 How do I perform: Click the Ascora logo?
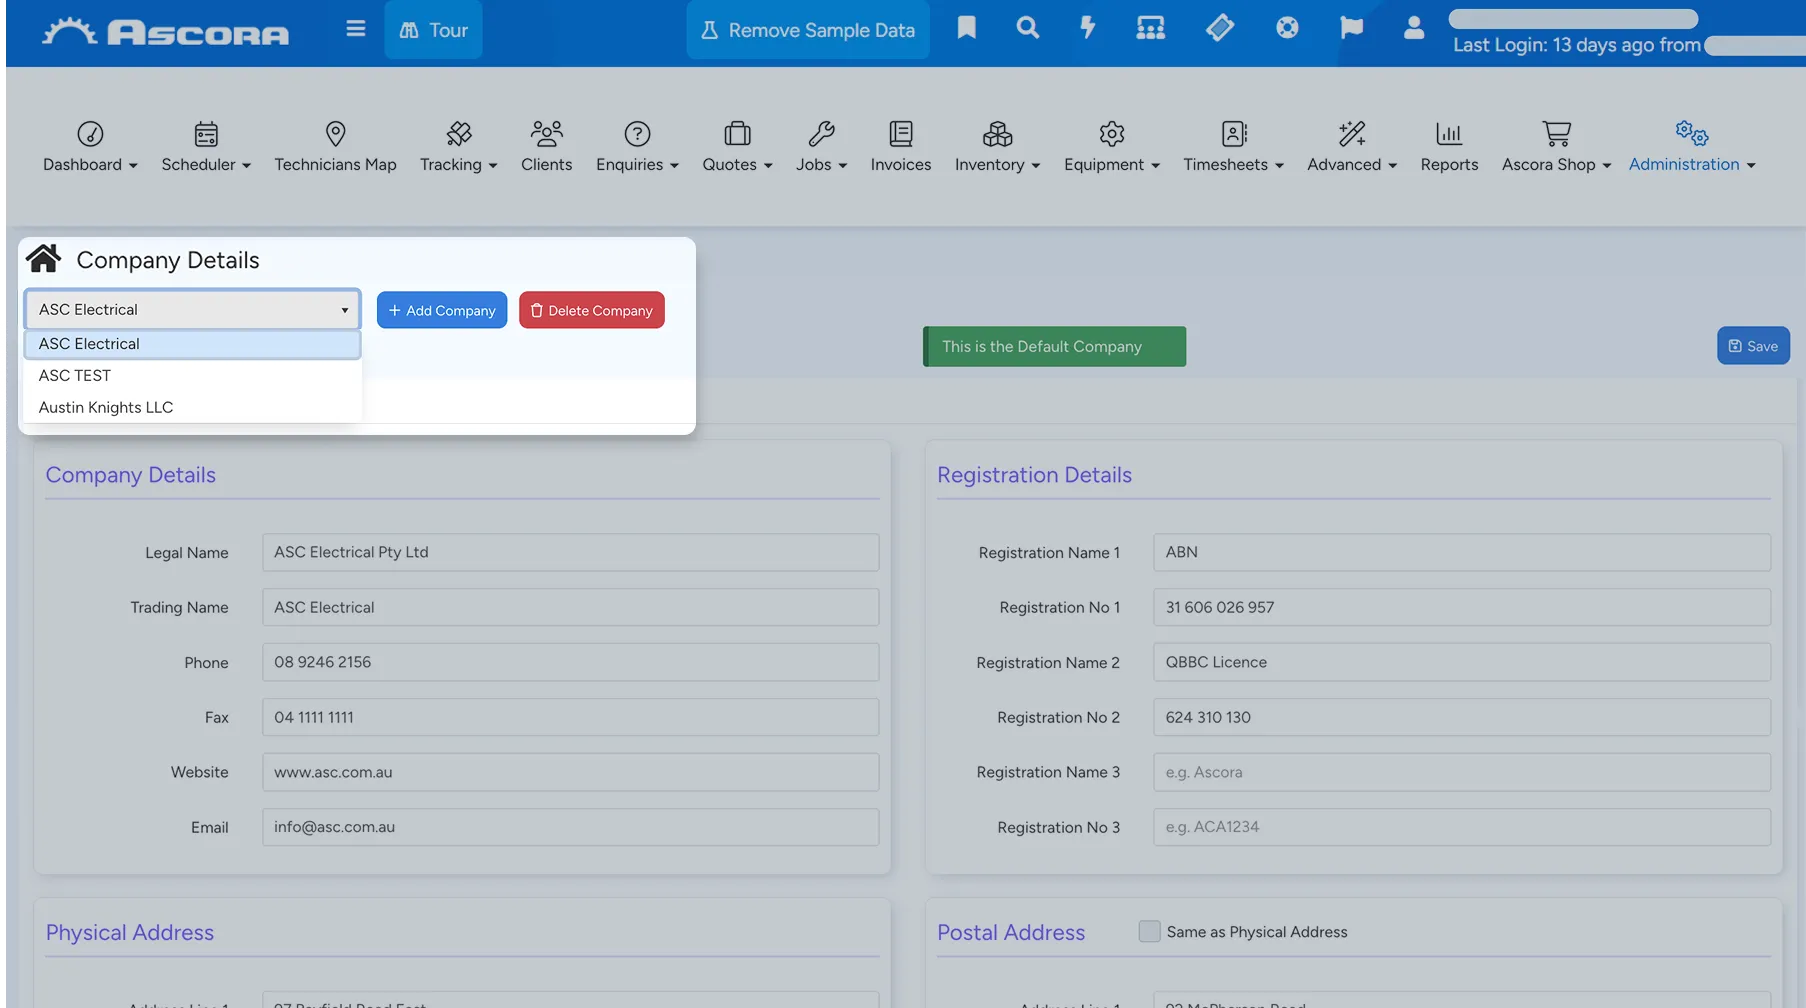(166, 31)
